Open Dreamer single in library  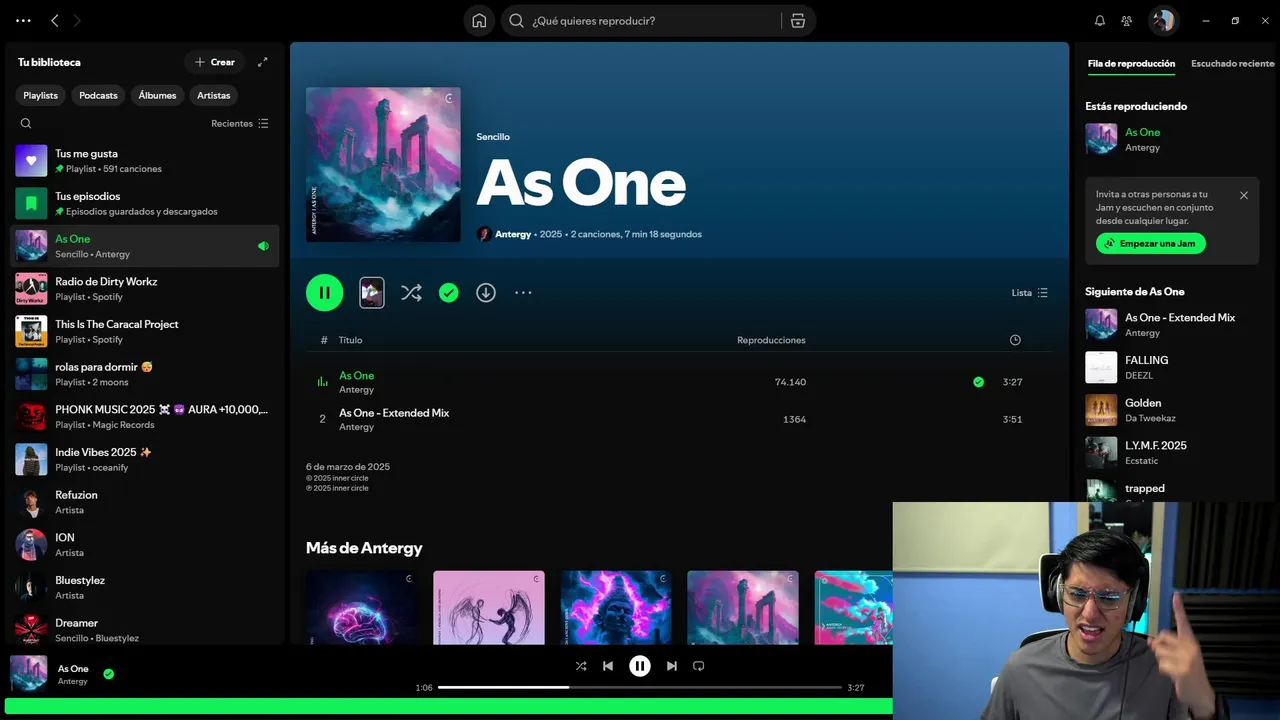[x=145, y=630]
